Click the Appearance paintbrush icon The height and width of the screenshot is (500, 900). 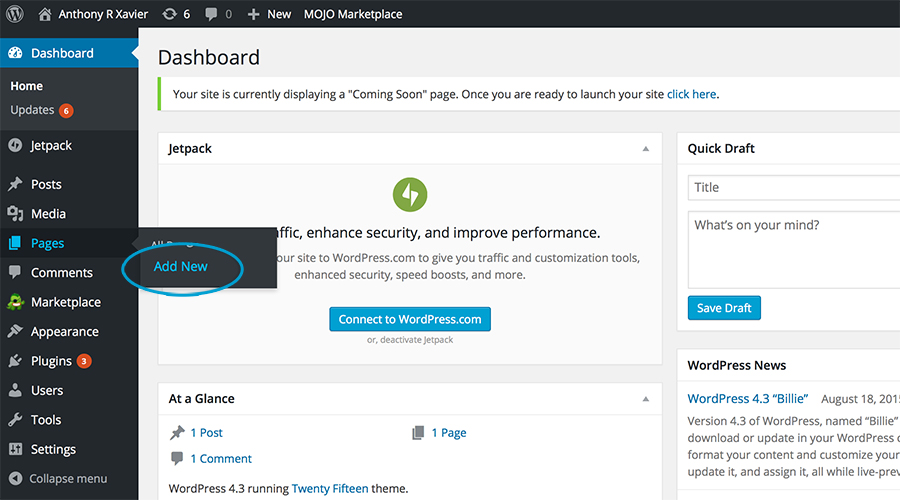tap(15, 331)
